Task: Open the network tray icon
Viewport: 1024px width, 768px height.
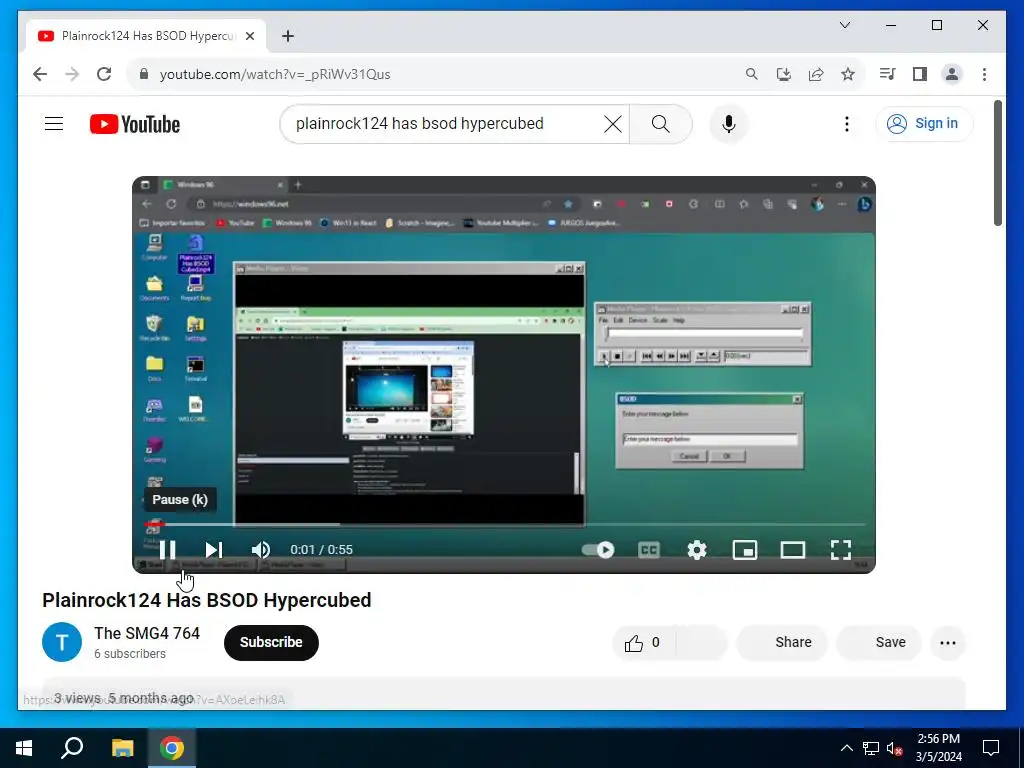Action: click(x=871, y=748)
